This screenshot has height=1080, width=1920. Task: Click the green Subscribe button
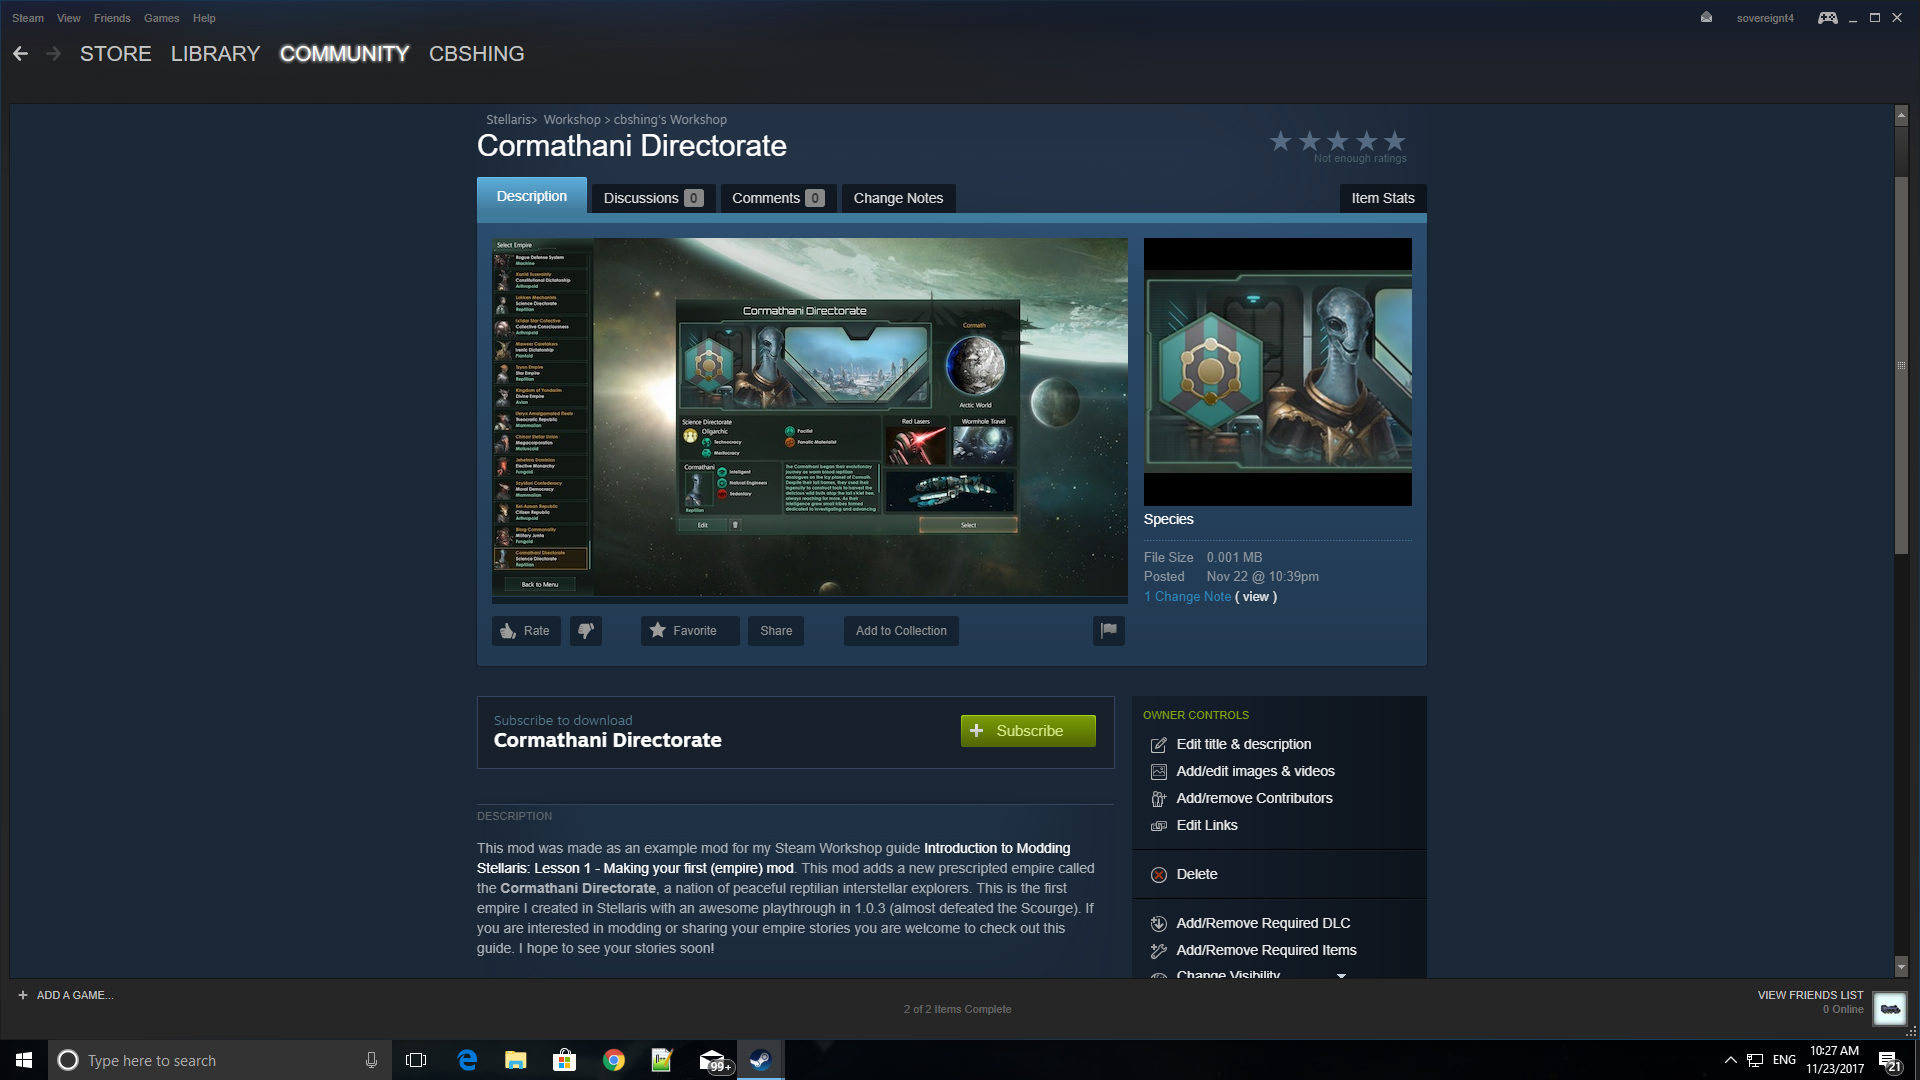point(1028,731)
